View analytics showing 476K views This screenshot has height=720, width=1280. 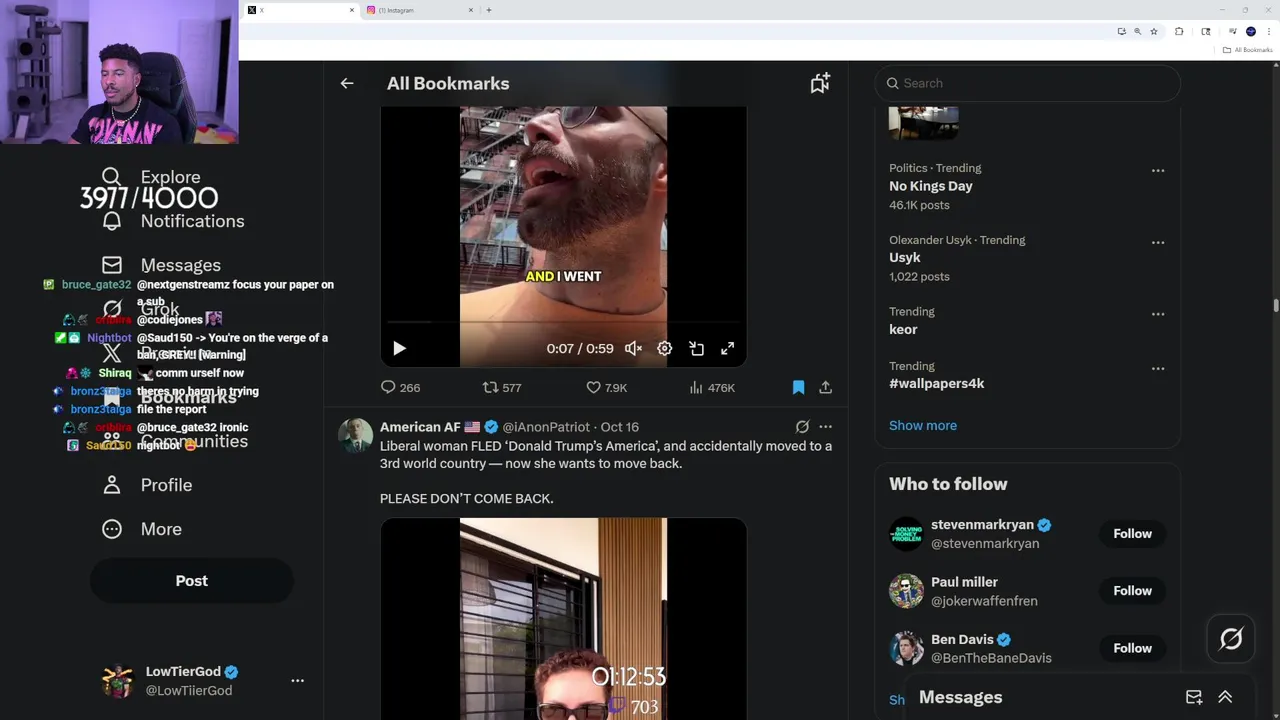click(712, 387)
